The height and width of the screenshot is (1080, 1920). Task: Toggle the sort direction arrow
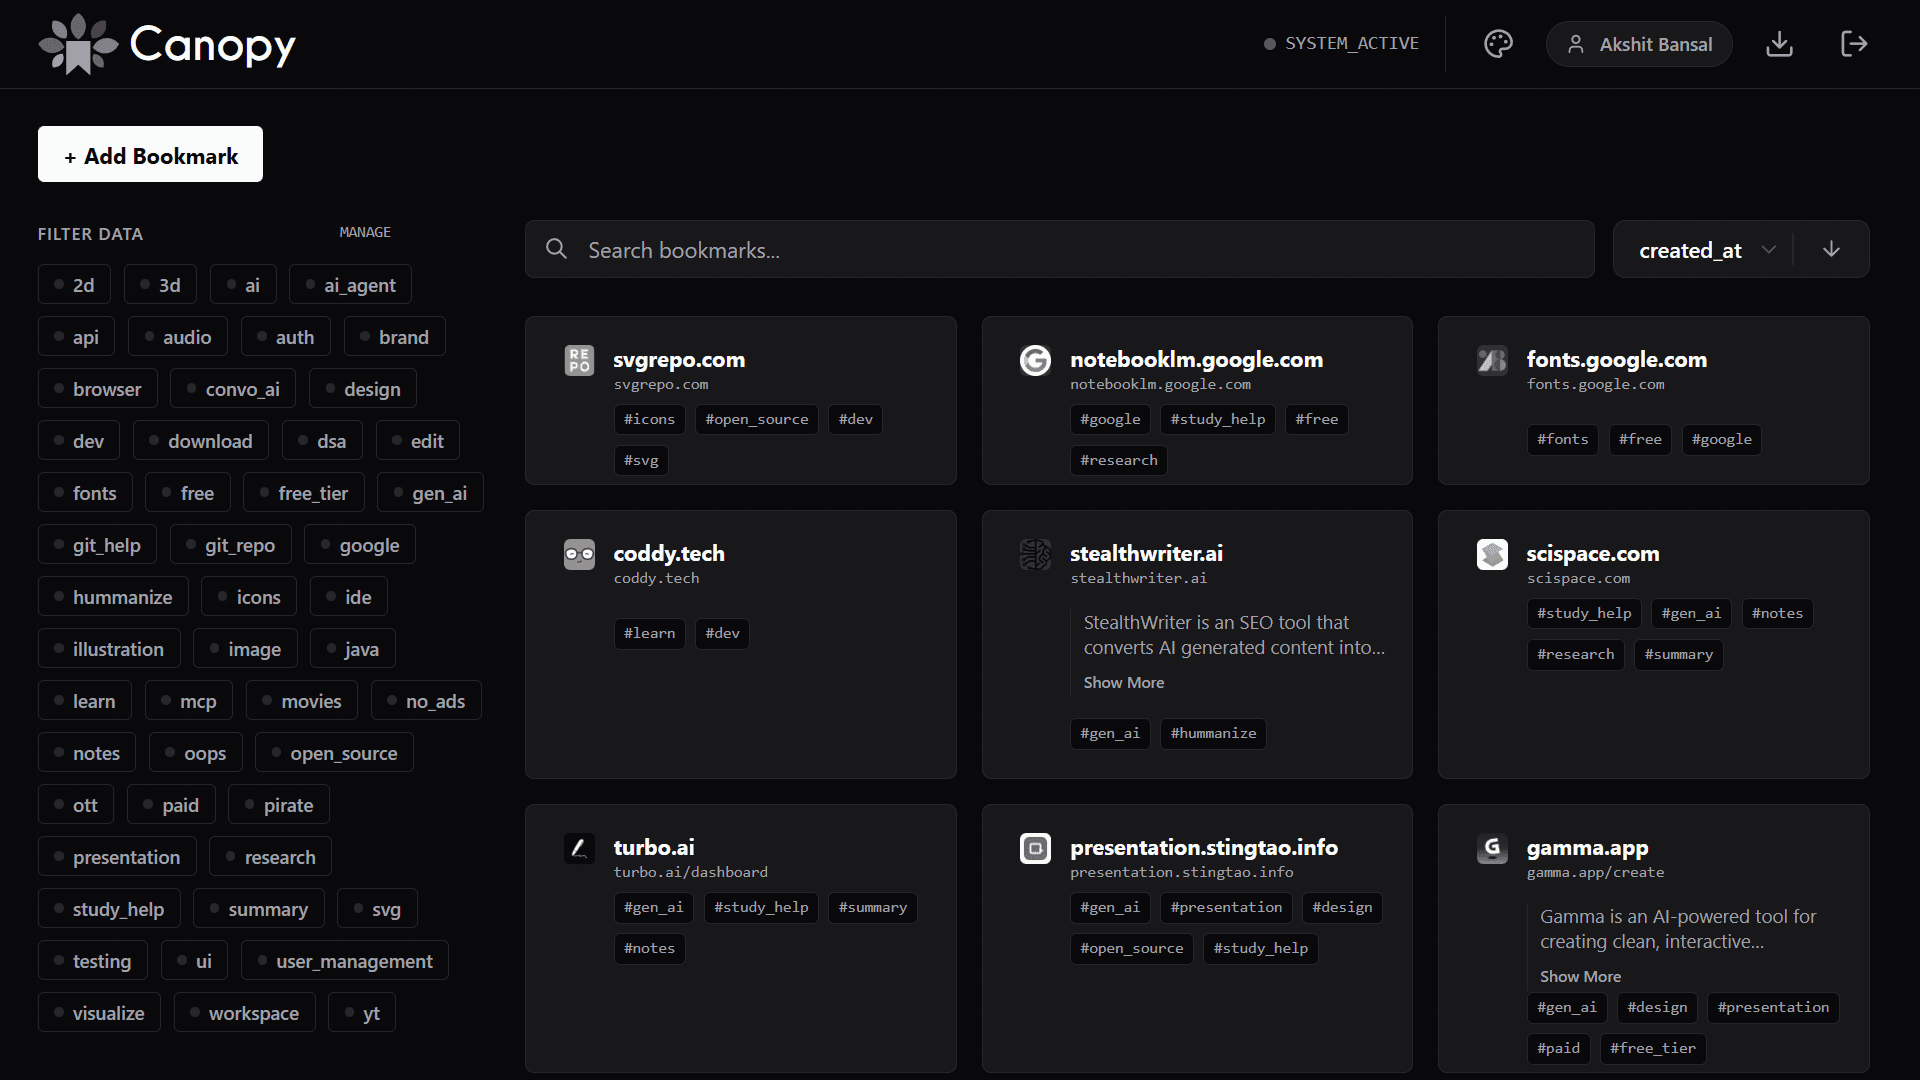click(x=1831, y=249)
